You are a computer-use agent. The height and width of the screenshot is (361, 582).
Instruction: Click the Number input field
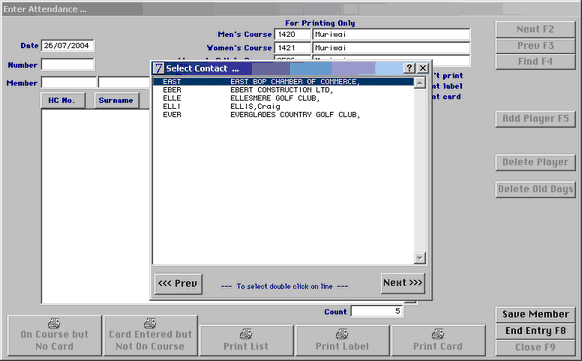click(68, 65)
